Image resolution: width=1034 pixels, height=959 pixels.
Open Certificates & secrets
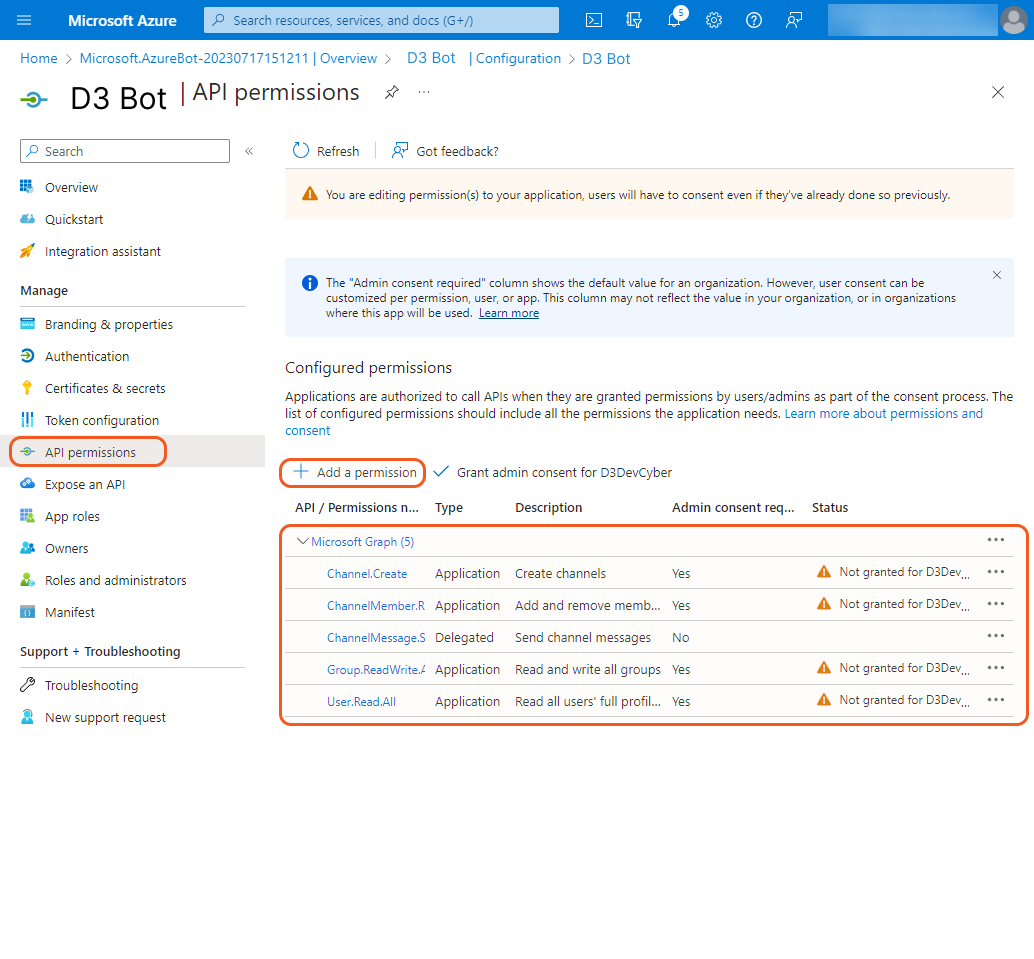(x=105, y=388)
